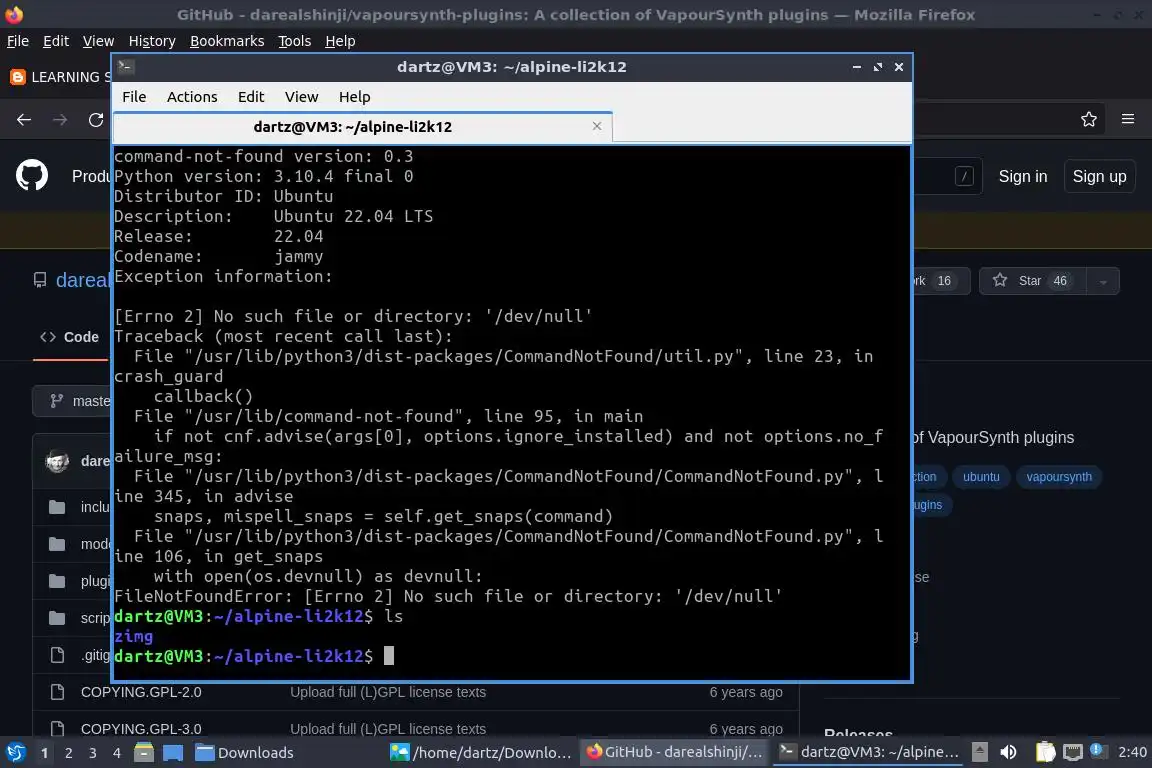The width and height of the screenshot is (1152, 768).
Task: Click the terminal icon in the terminal title bar
Action: click(x=125, y=67)
